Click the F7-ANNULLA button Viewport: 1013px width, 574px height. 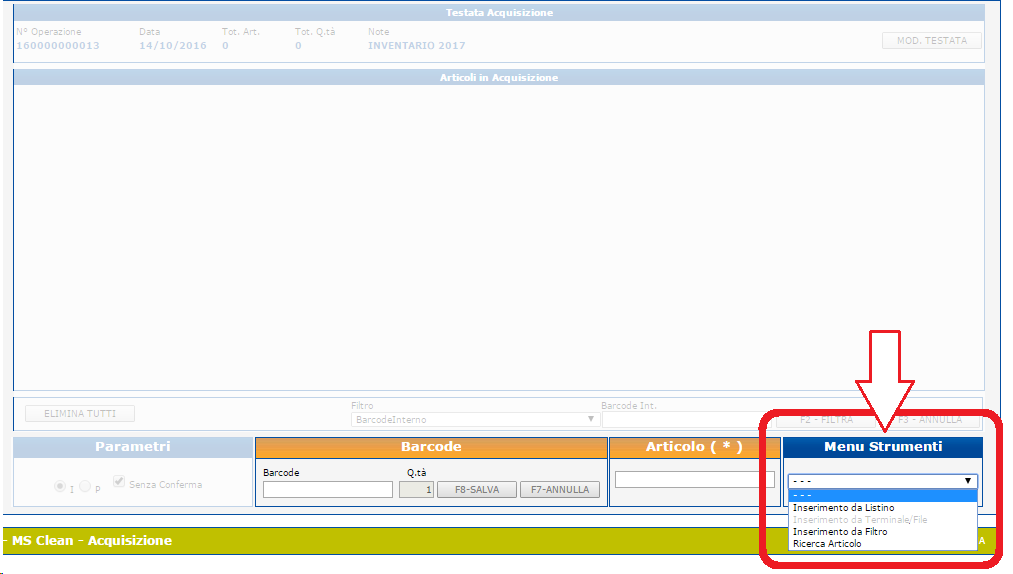point(560,489)
